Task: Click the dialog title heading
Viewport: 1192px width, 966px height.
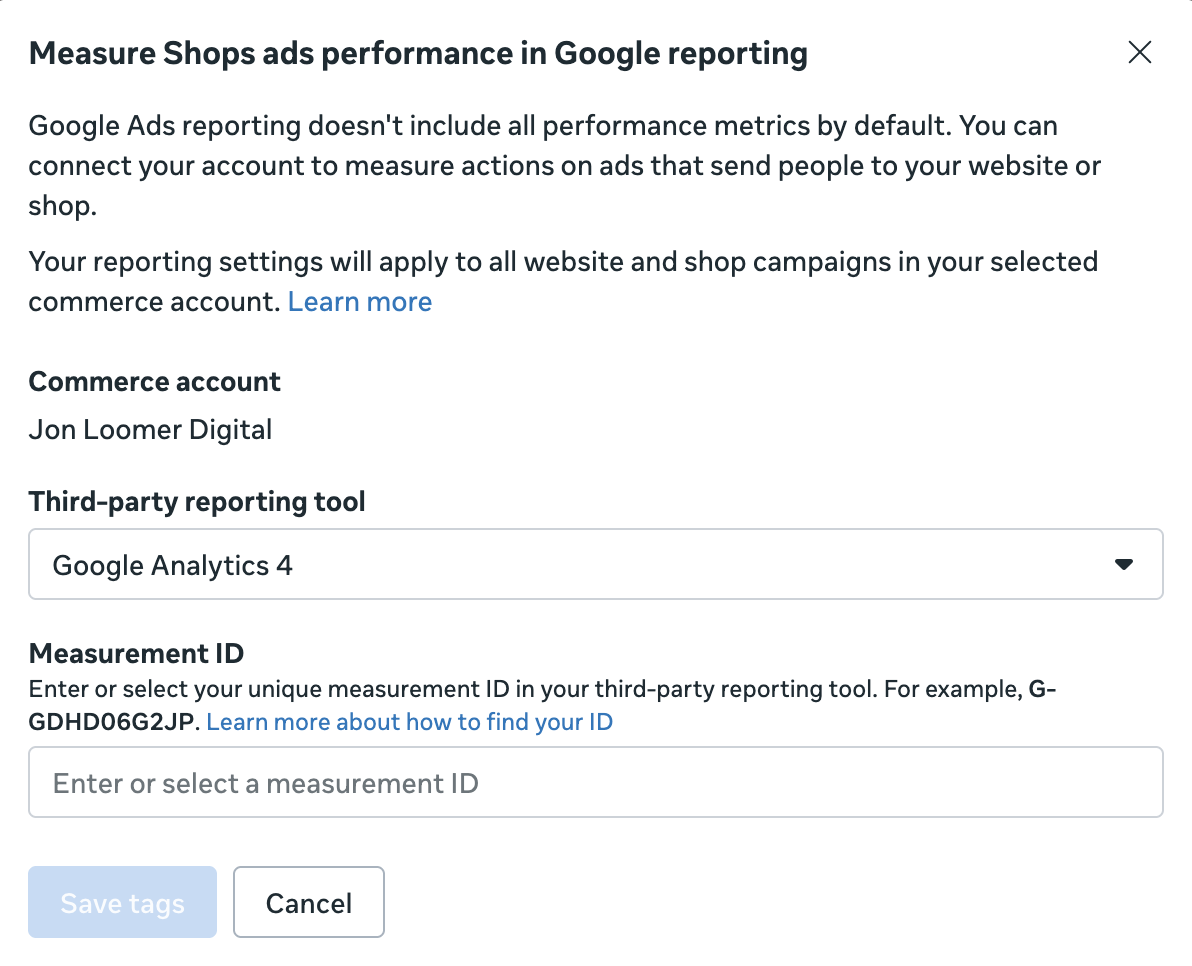Action: 418,54
